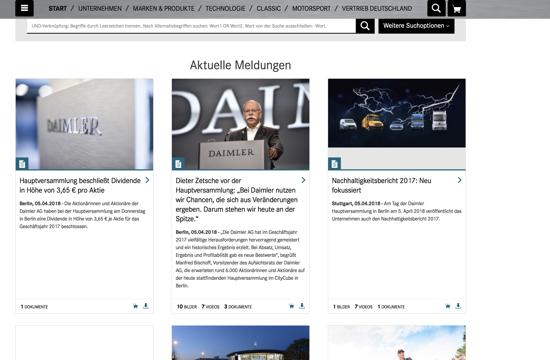550x360 pixels.
Task: Click the search icon in top navigation
Action: click(x=436, y=8)
